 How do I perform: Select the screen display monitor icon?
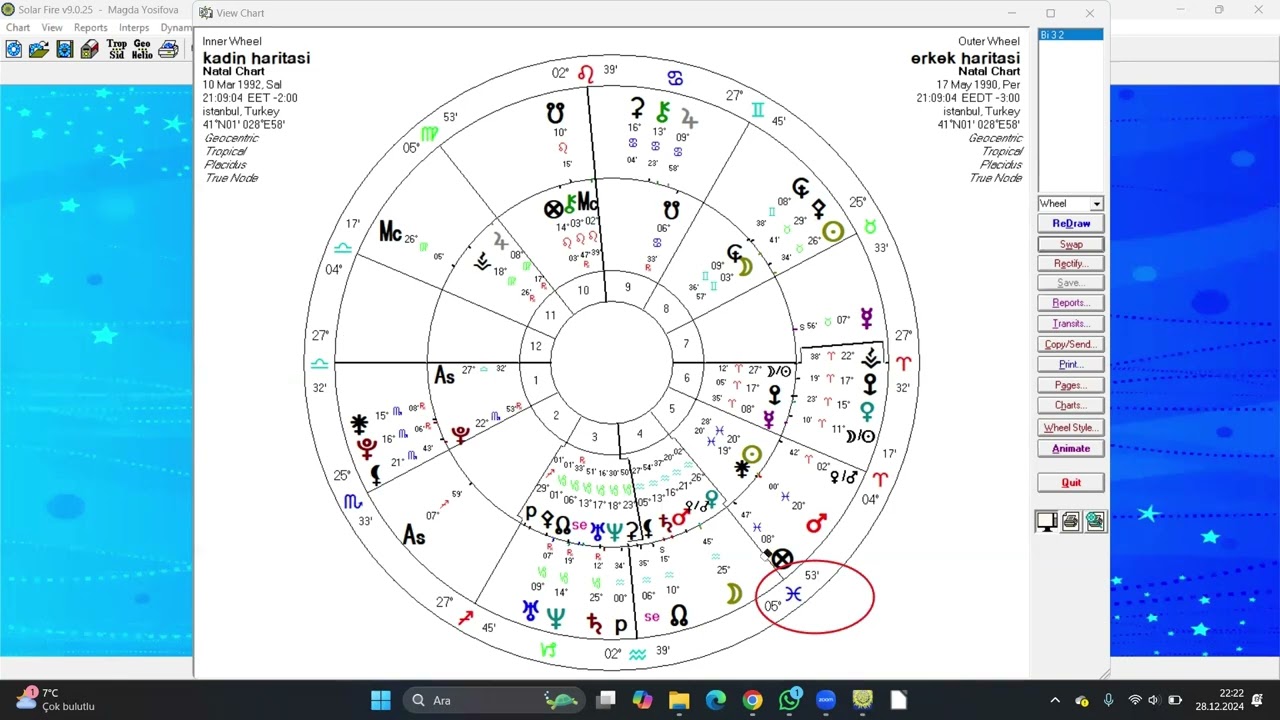click(x=1047, y=521)
